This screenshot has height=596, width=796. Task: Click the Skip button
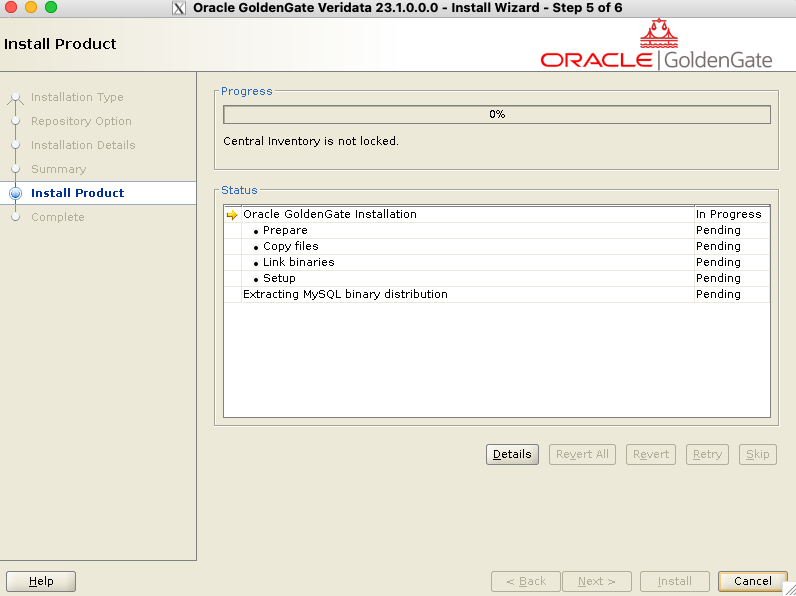(x=758, y=454)
